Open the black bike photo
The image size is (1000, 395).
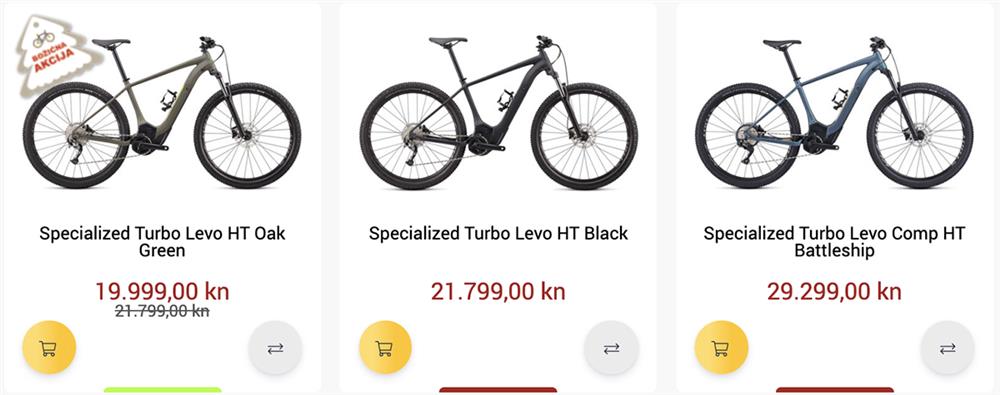[499, 112]
